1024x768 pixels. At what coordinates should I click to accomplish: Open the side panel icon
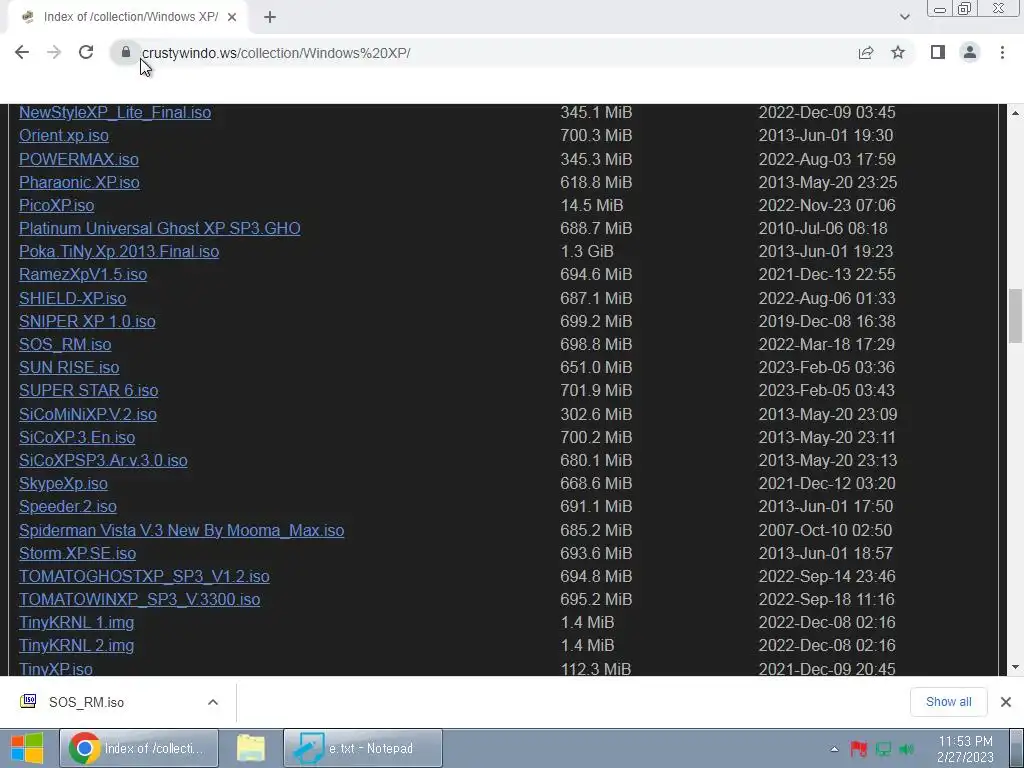pyautogui.click(x=938, y=52)
